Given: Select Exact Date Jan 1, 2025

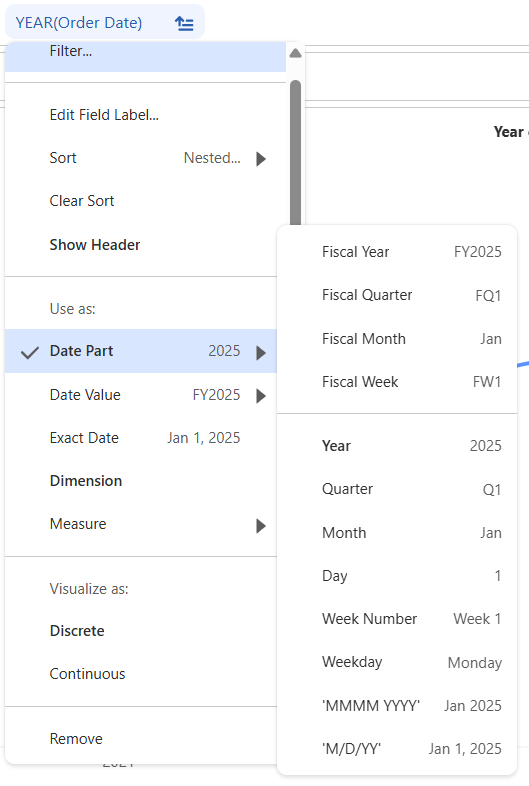Looking at the screenshot, I should 141,438.
